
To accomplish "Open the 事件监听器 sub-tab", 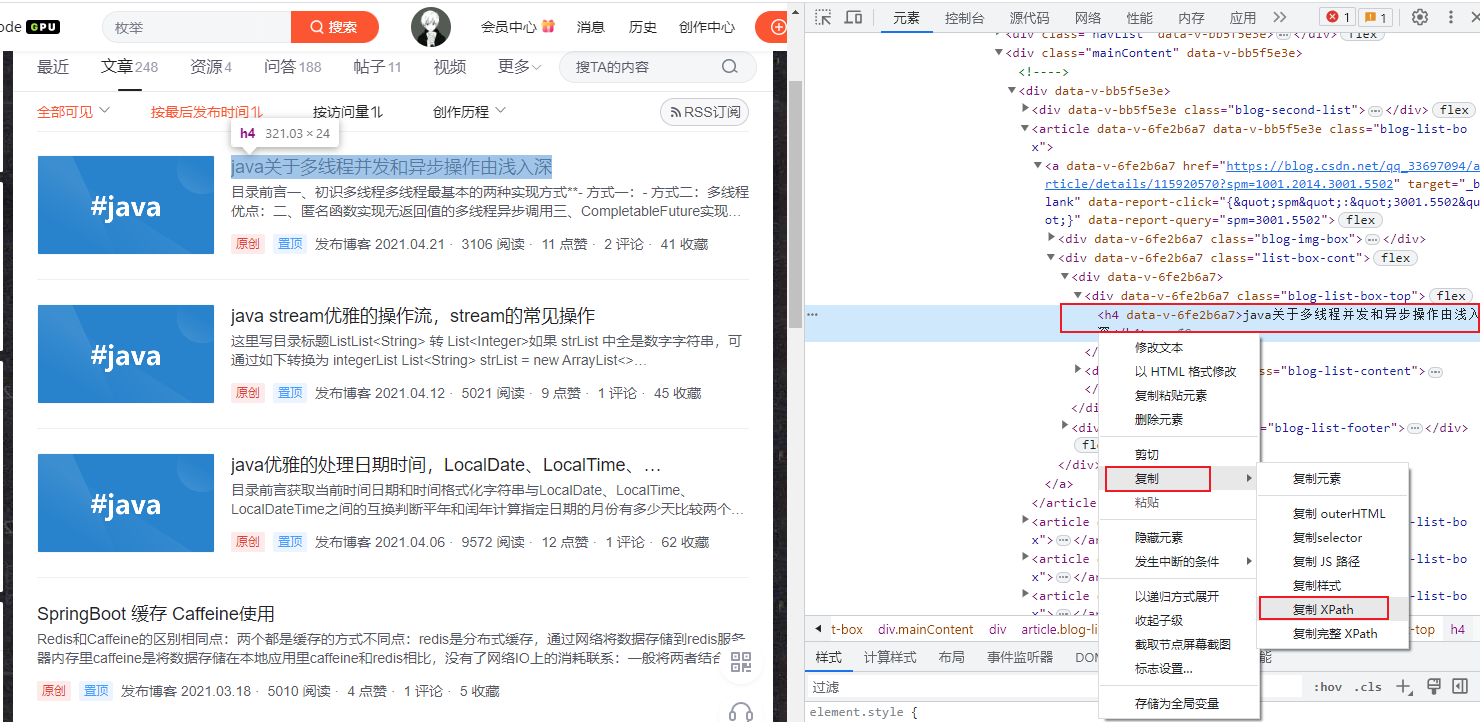I will click(x=1019, y=657).
